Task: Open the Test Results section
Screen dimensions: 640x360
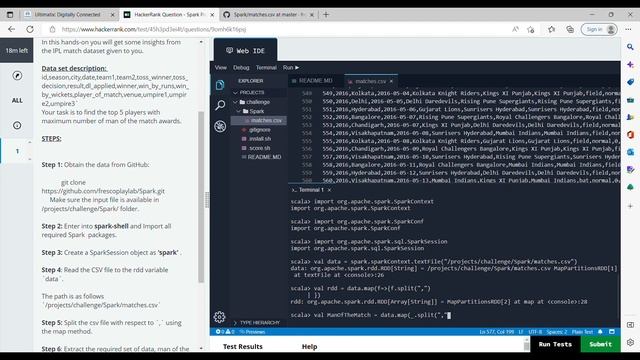Action: coord(243,347)
